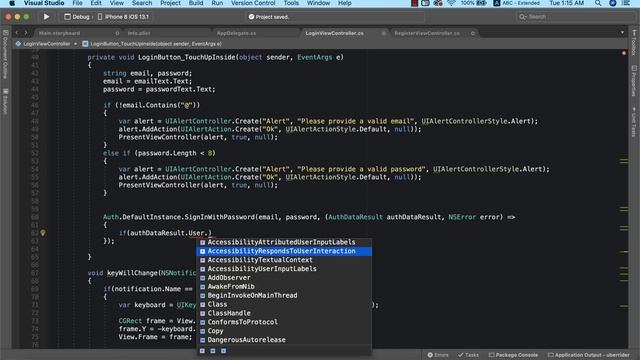The image size is (640, 360).
Task: Open the Tools menu
Action: 291,3
